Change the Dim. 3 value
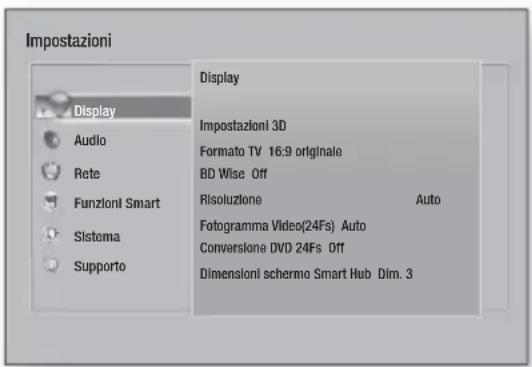Screen dimensions: 532x367 click(x=395, y=274)
